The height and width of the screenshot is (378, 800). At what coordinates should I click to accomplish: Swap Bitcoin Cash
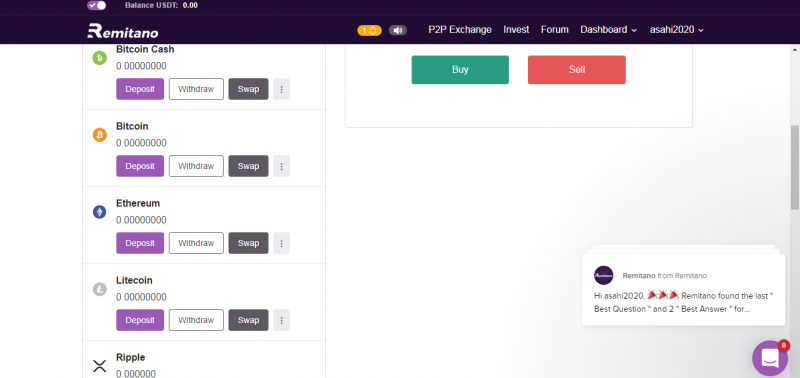coord(248,89)
